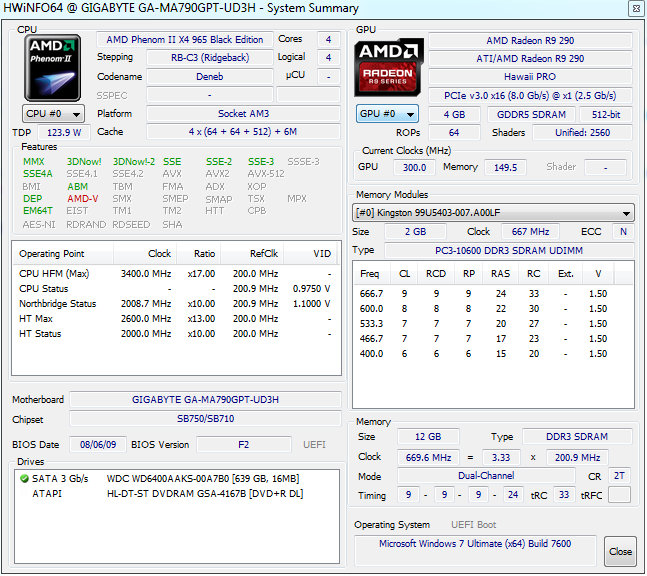Select the Northbridge Status row
The width and height of the screenshot is (647, 576).
[x=175, y=304]
